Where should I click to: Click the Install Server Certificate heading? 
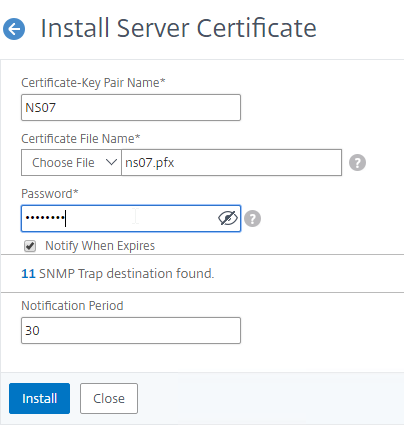coord(178,28)
